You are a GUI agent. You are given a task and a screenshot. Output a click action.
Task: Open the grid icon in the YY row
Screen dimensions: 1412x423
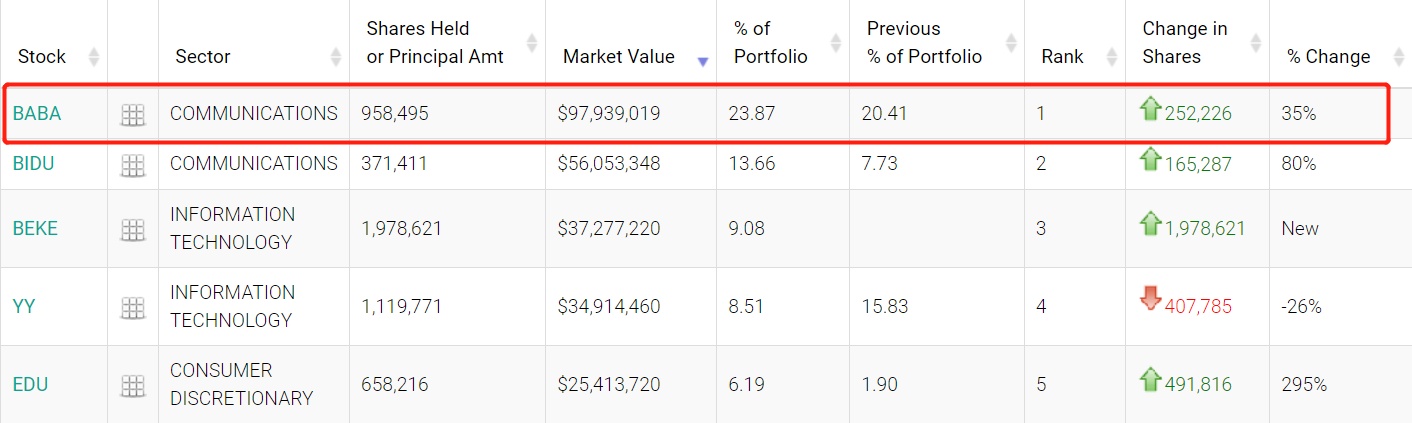tap(133, 307)
